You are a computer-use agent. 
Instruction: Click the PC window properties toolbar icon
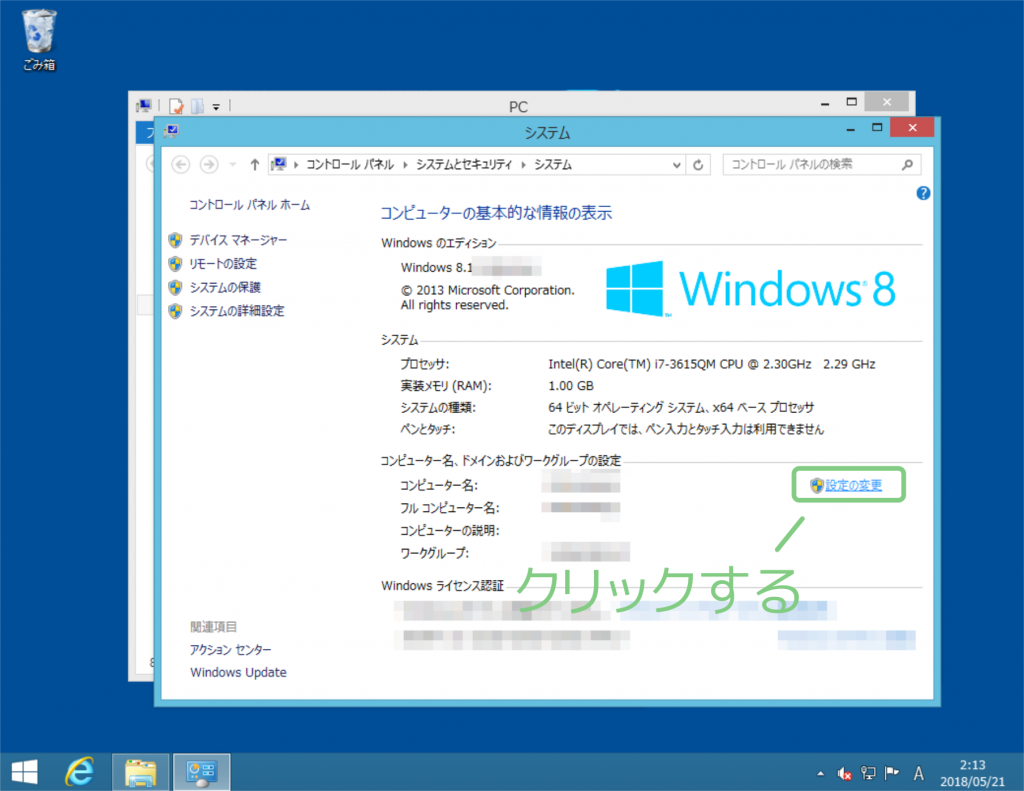(176, 106)
